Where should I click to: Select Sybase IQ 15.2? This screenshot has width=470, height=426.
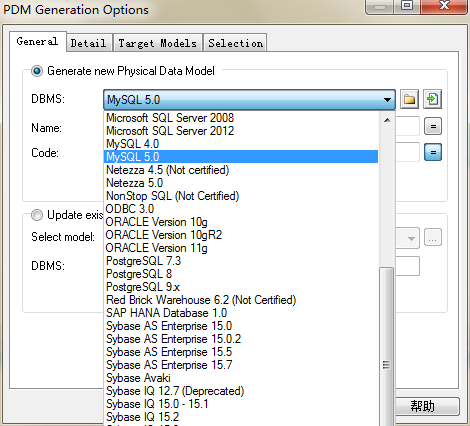(x=241, y=417)
